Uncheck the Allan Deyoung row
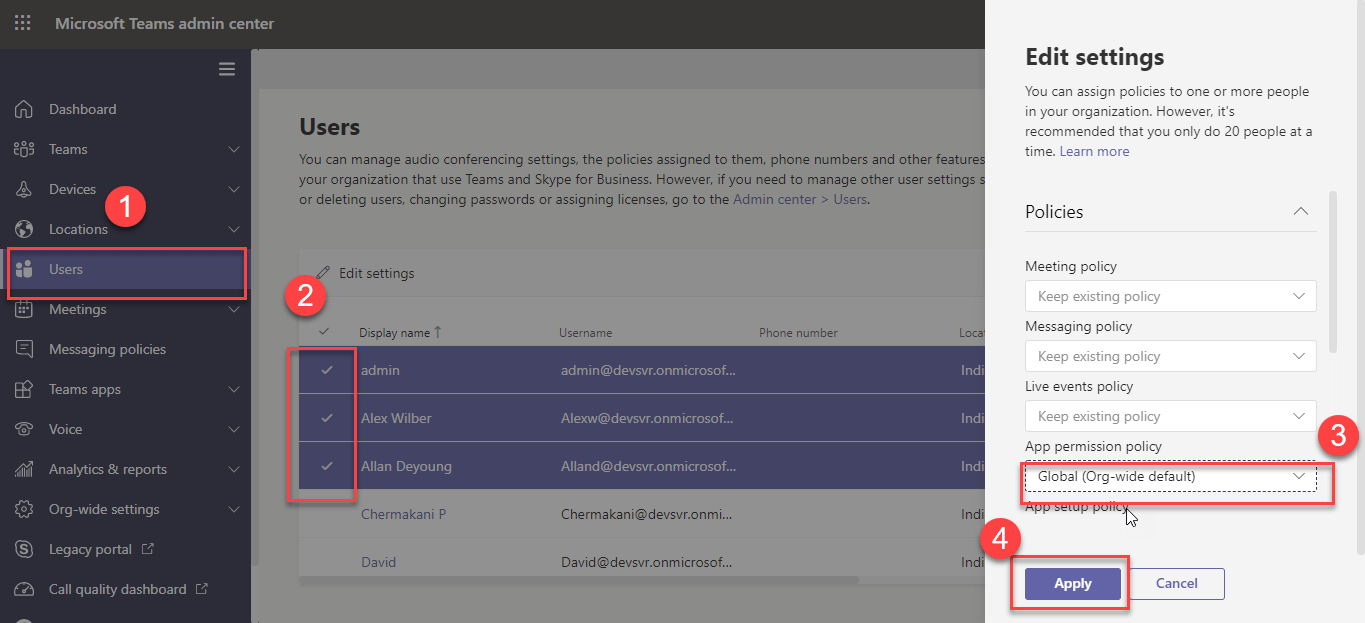The height and width of the screenshot is (623, 1365). tap(326, 466)
